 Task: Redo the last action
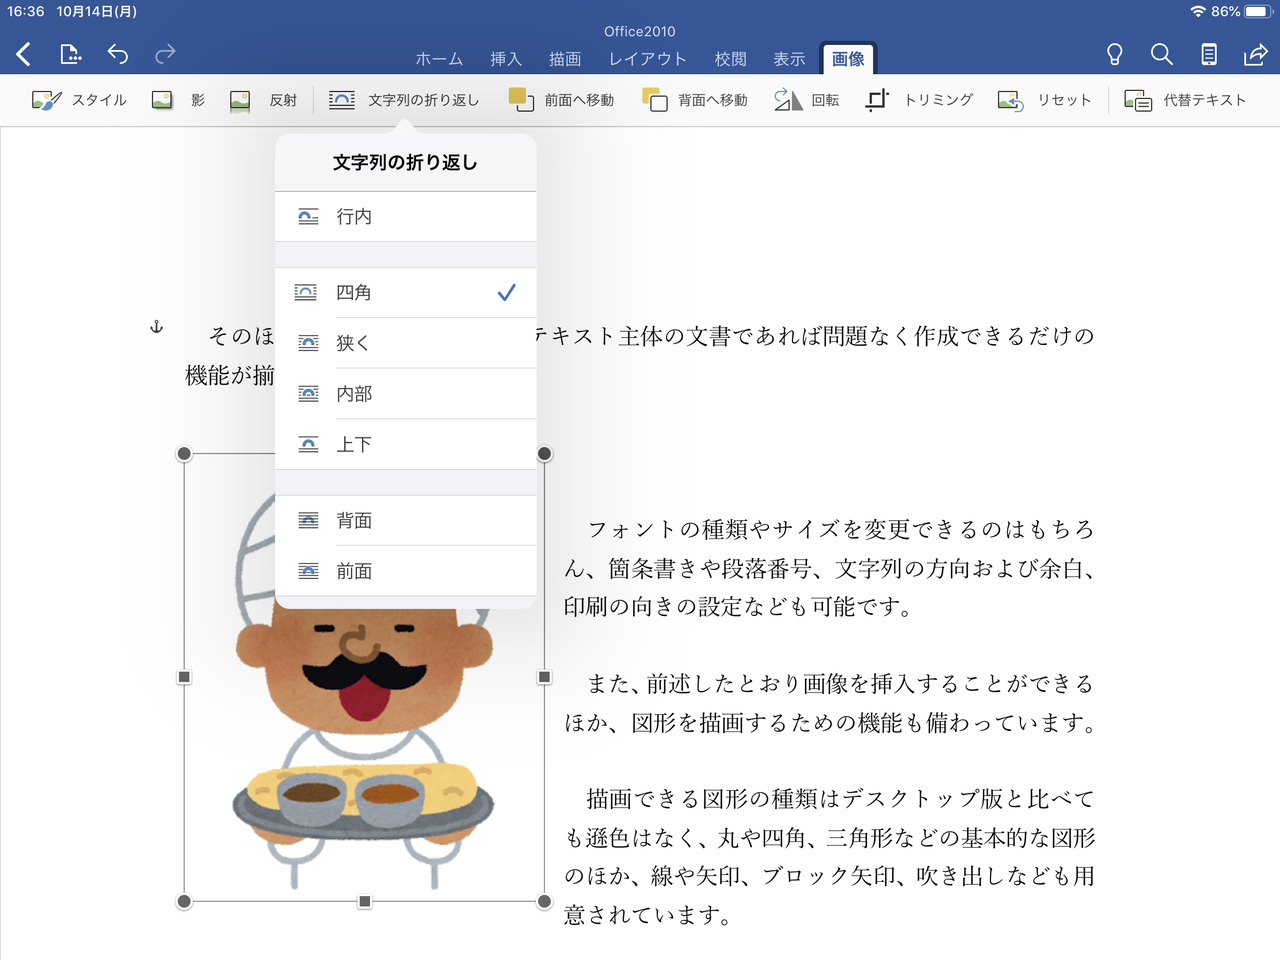165,54
